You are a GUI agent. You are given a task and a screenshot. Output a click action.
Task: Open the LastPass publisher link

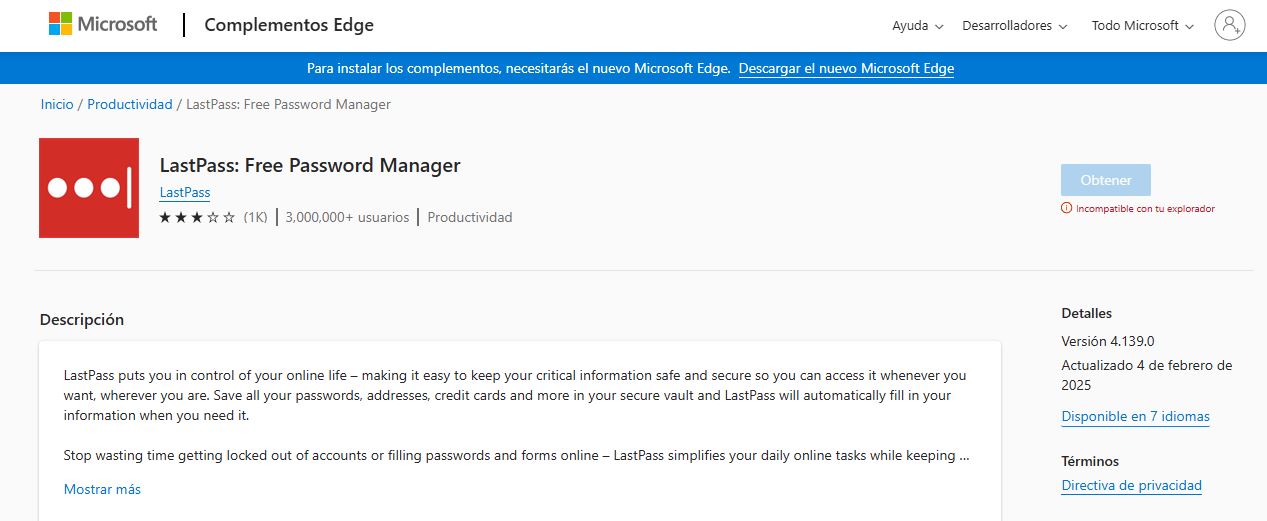(x=185, y=192)
